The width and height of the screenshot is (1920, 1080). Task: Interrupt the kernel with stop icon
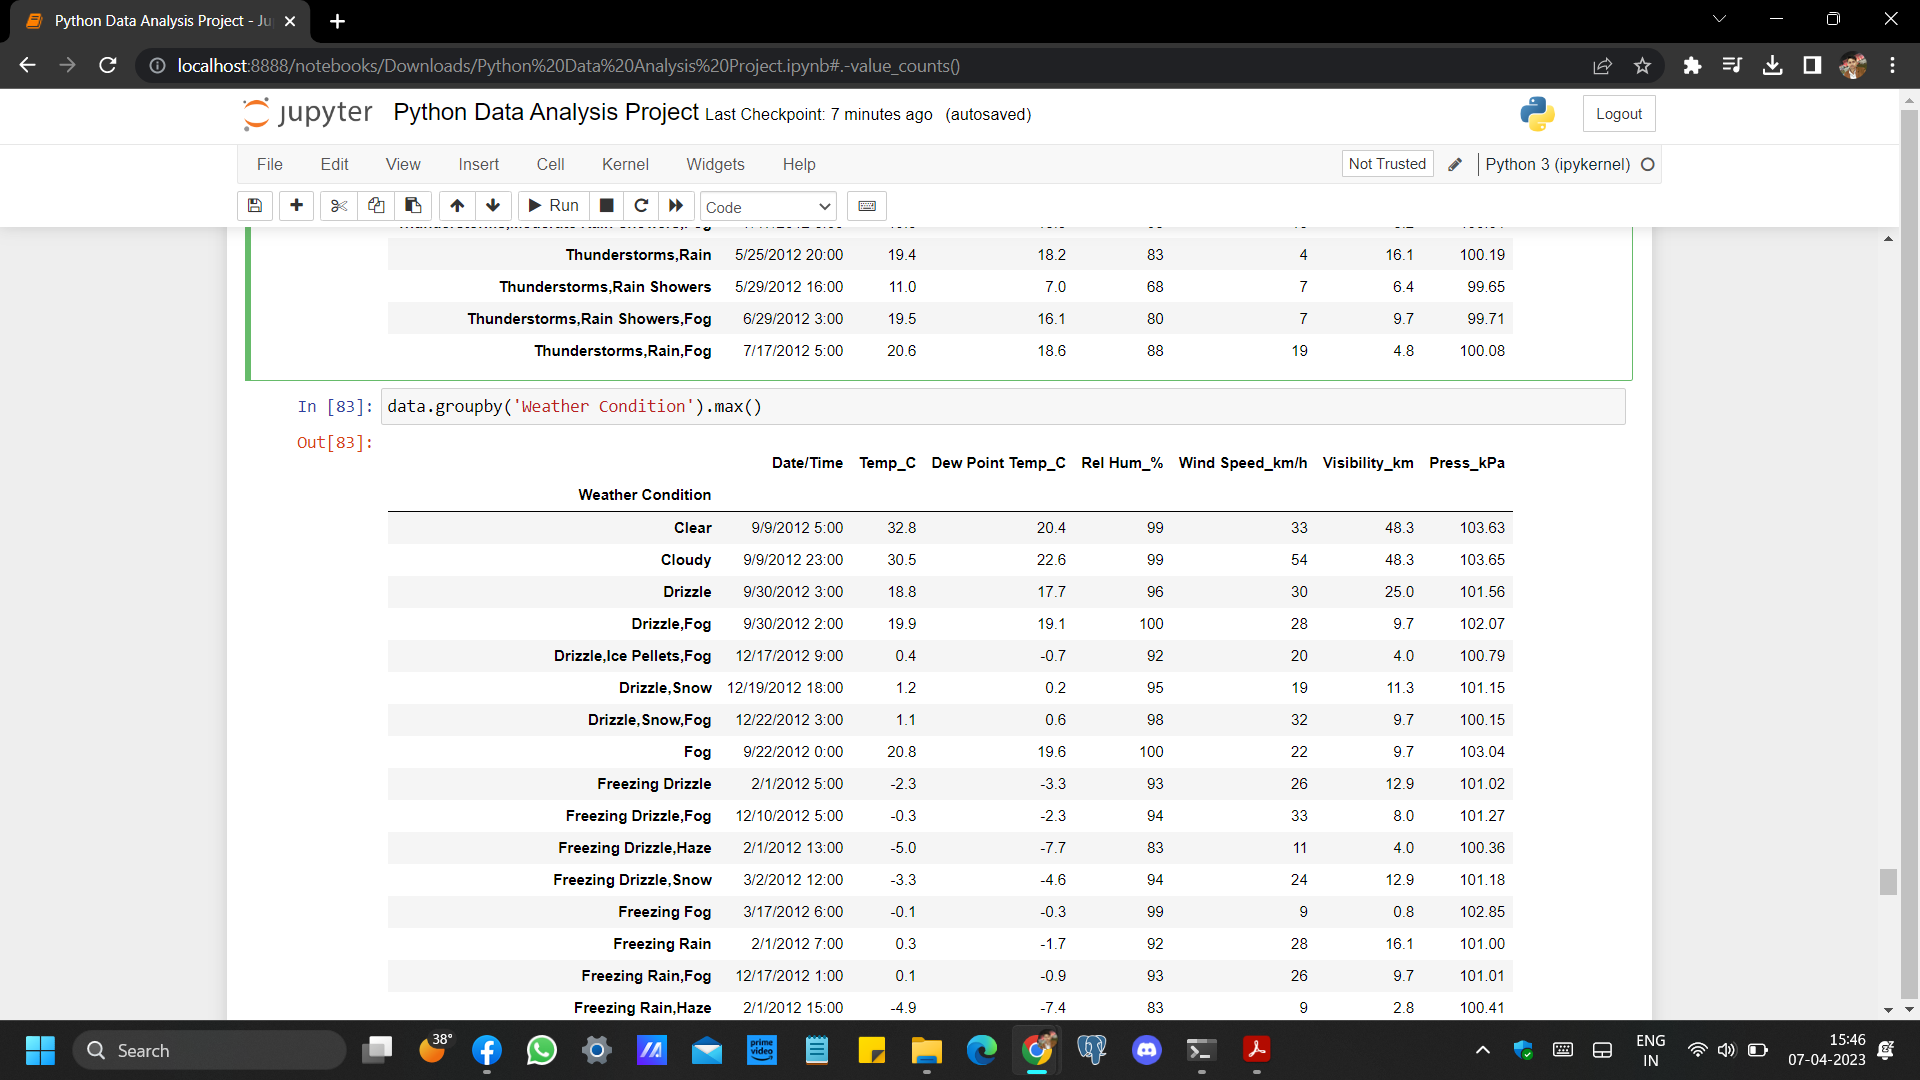point(606,206)
